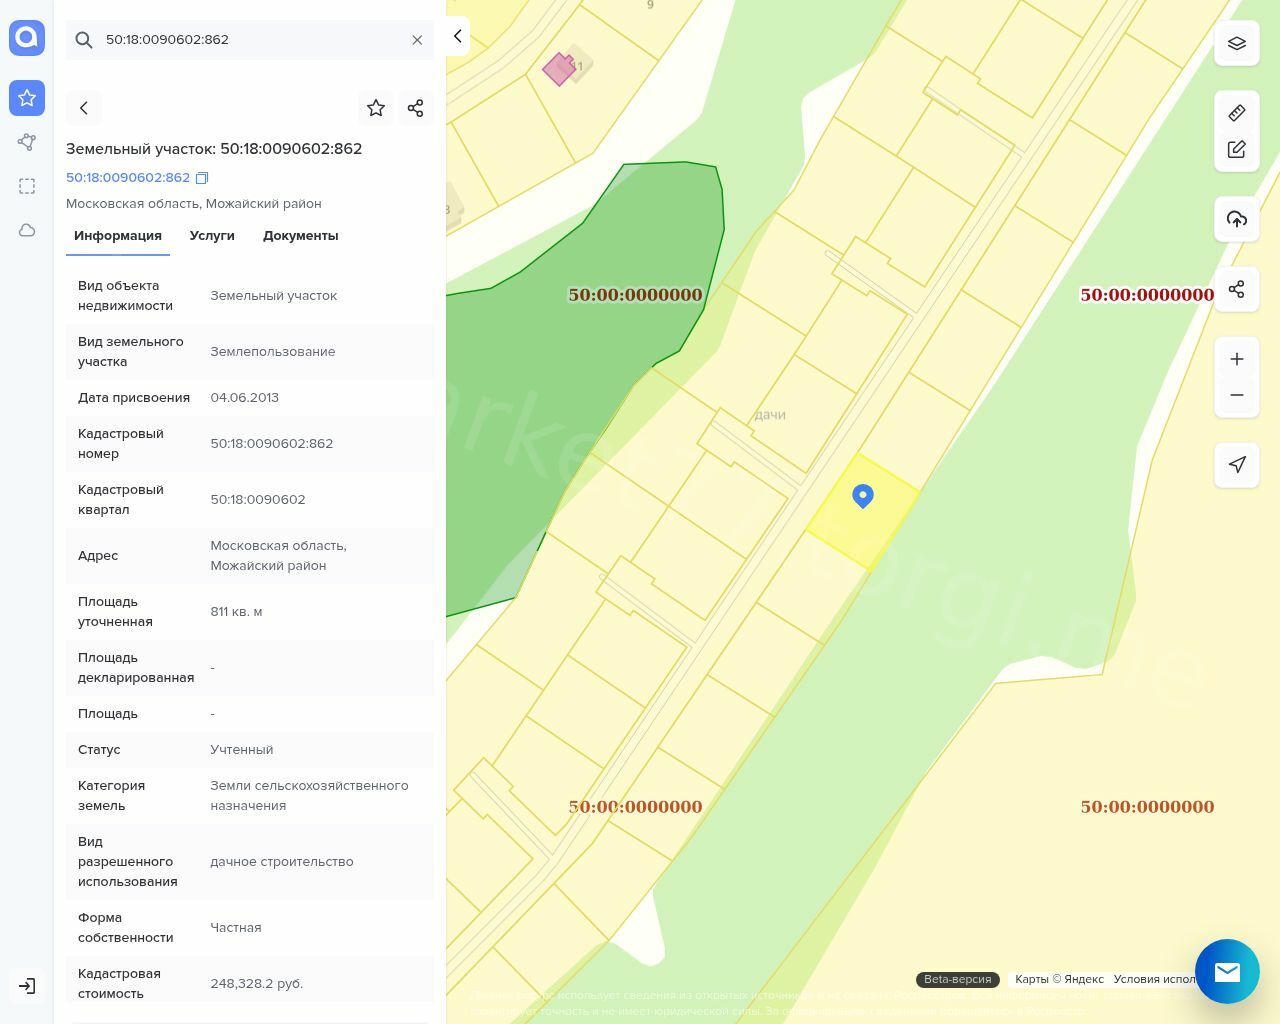Viewport: 1280px width, 1024px height.
Task: Share the map via right toolbar icon
Action: point(1236,290)
